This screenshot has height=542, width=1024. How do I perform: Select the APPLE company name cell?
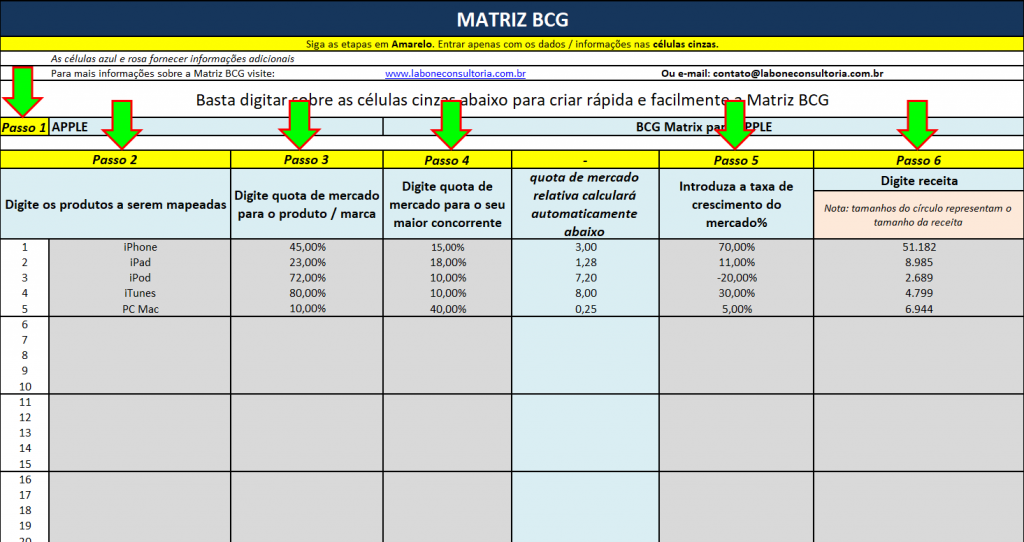[216, 127]
